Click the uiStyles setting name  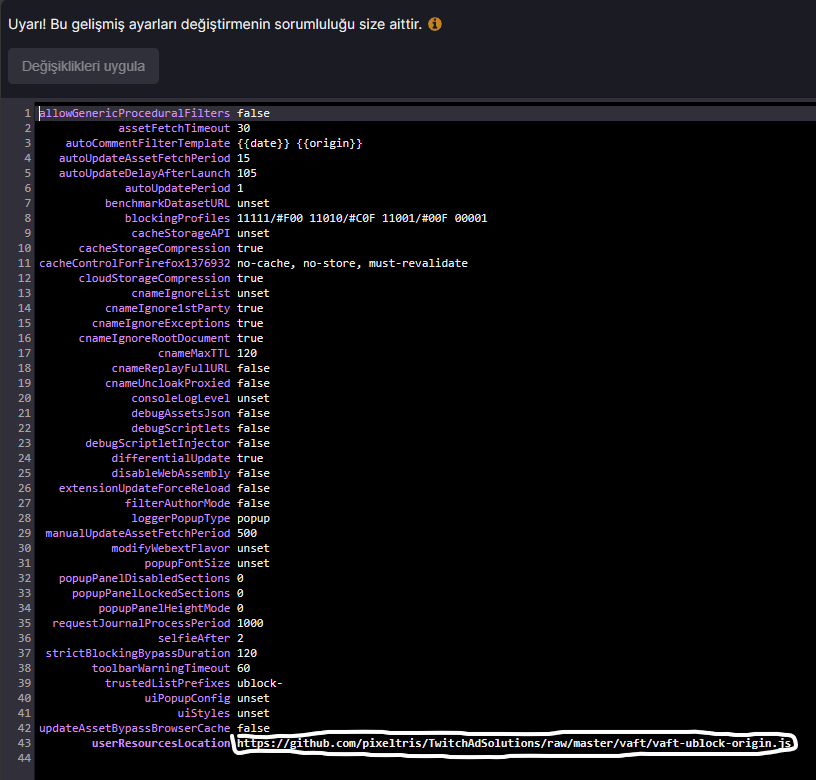pos(203,713)
